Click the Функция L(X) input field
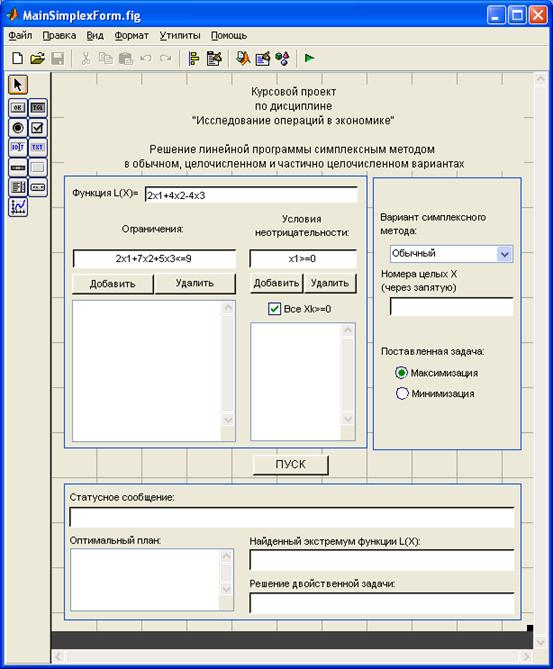Image resolution: width=553 pixels, height=669 pixels. [x=251, y=195]
